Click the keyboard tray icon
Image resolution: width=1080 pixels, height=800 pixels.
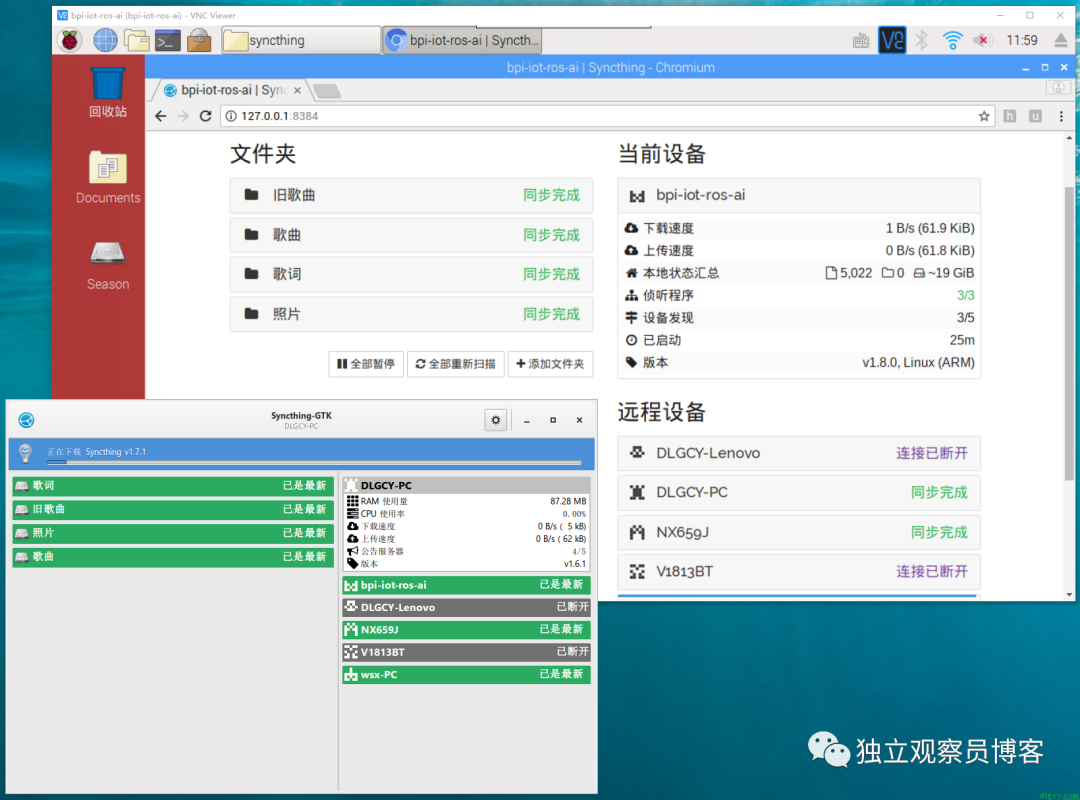[x=861, y=41]
